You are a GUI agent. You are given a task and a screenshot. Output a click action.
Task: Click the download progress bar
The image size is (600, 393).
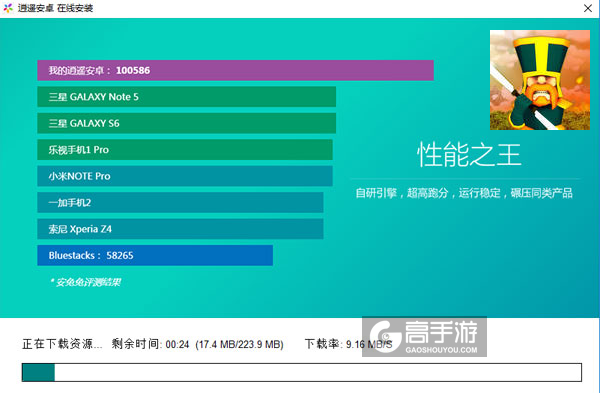pyautogui.click(x=302, y=372)
